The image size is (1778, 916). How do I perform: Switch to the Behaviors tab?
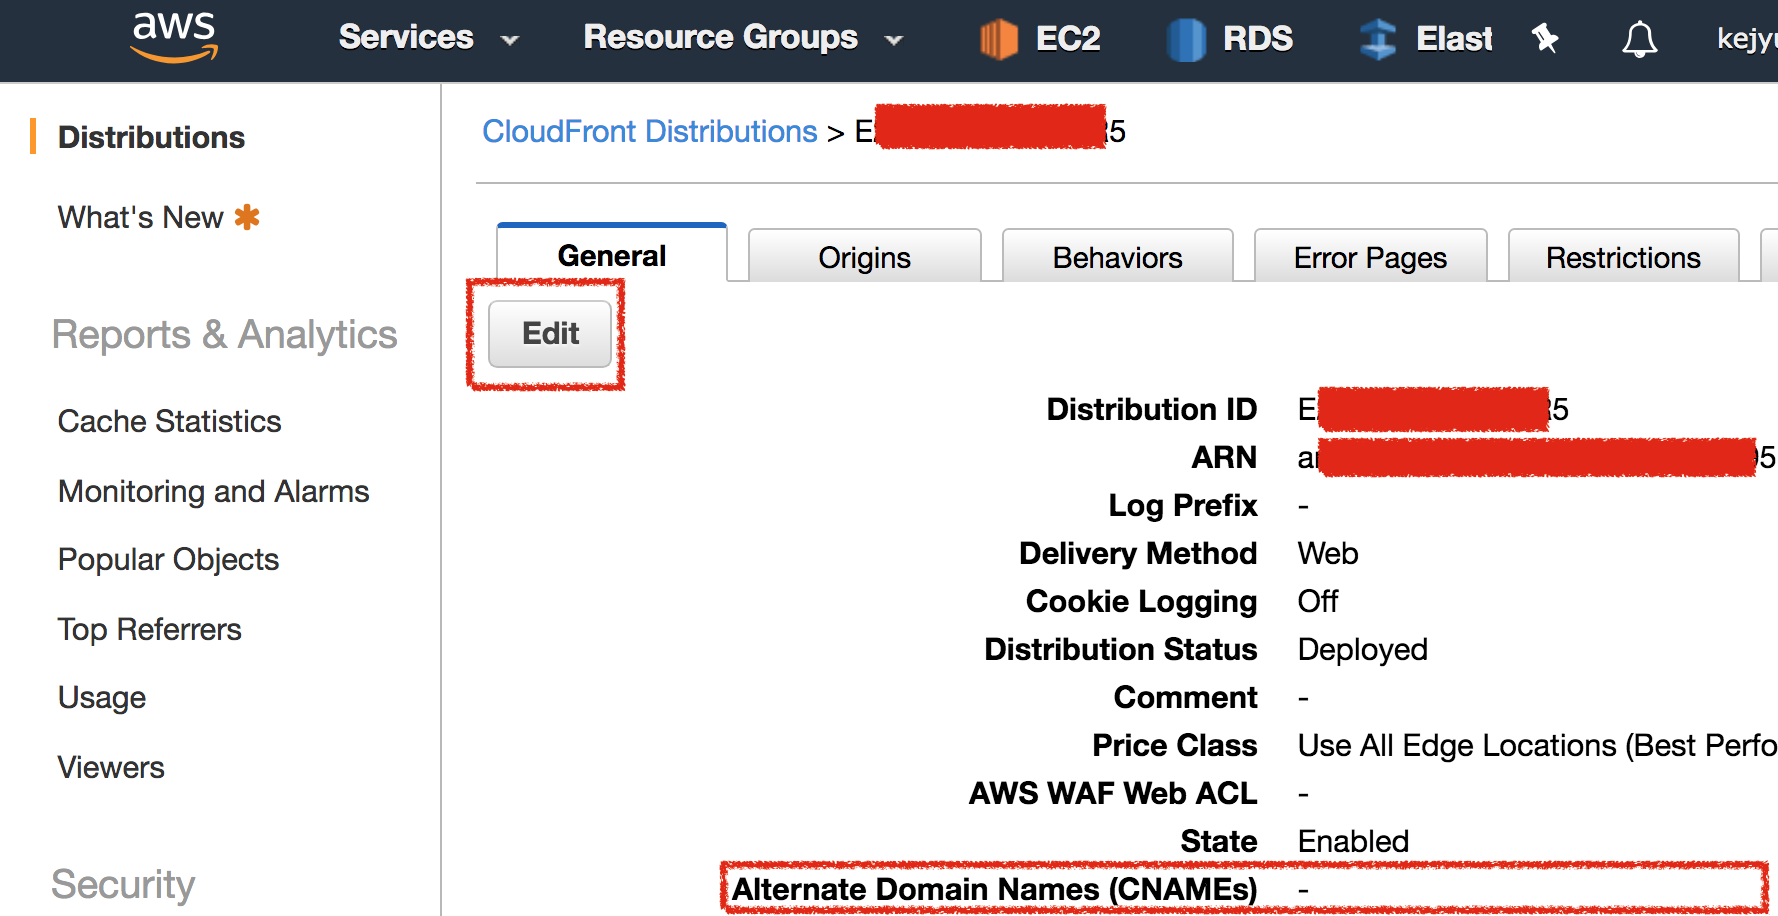coord(1117,257)
